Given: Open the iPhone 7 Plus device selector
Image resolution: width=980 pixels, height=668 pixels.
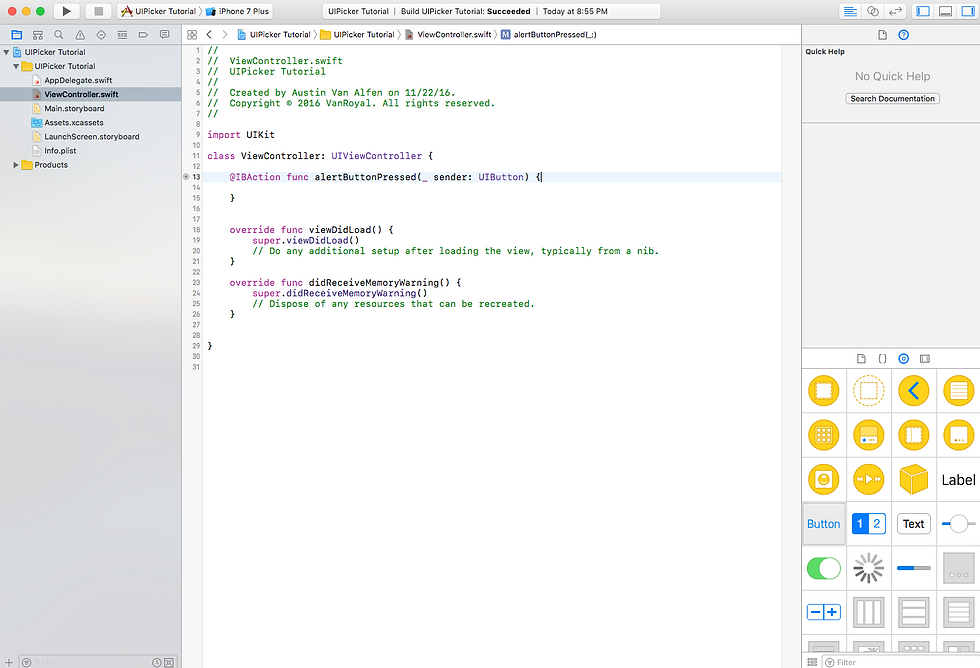Looking at the screenshot, I should point(238,11).
